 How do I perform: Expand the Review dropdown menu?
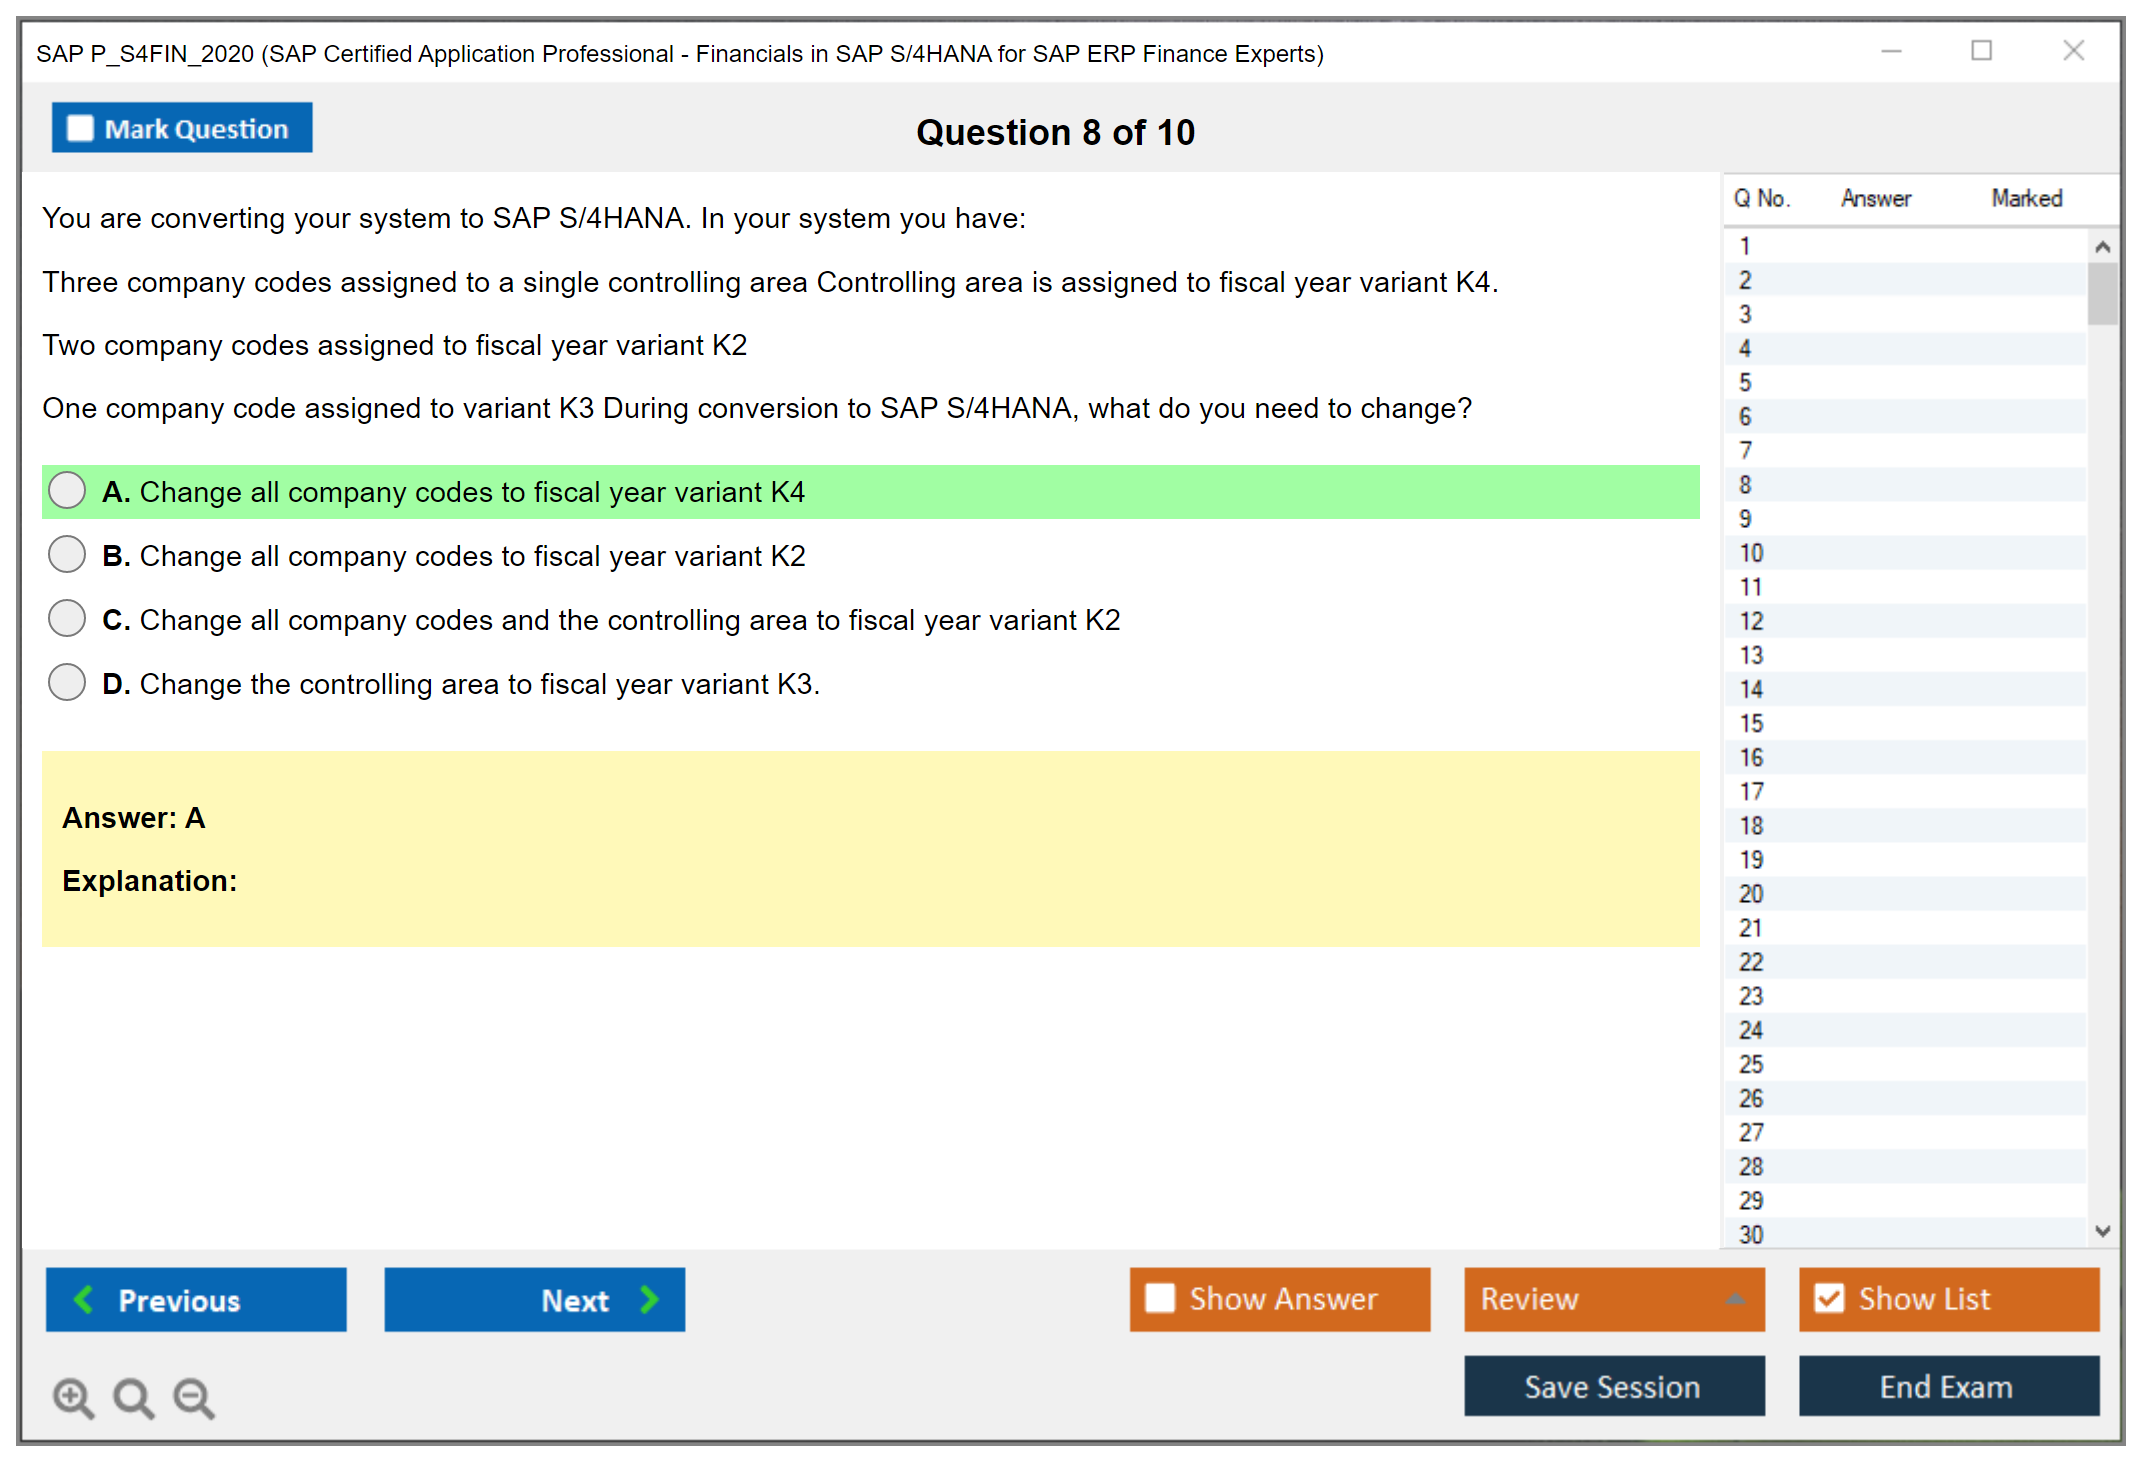coord(1735,1299)
